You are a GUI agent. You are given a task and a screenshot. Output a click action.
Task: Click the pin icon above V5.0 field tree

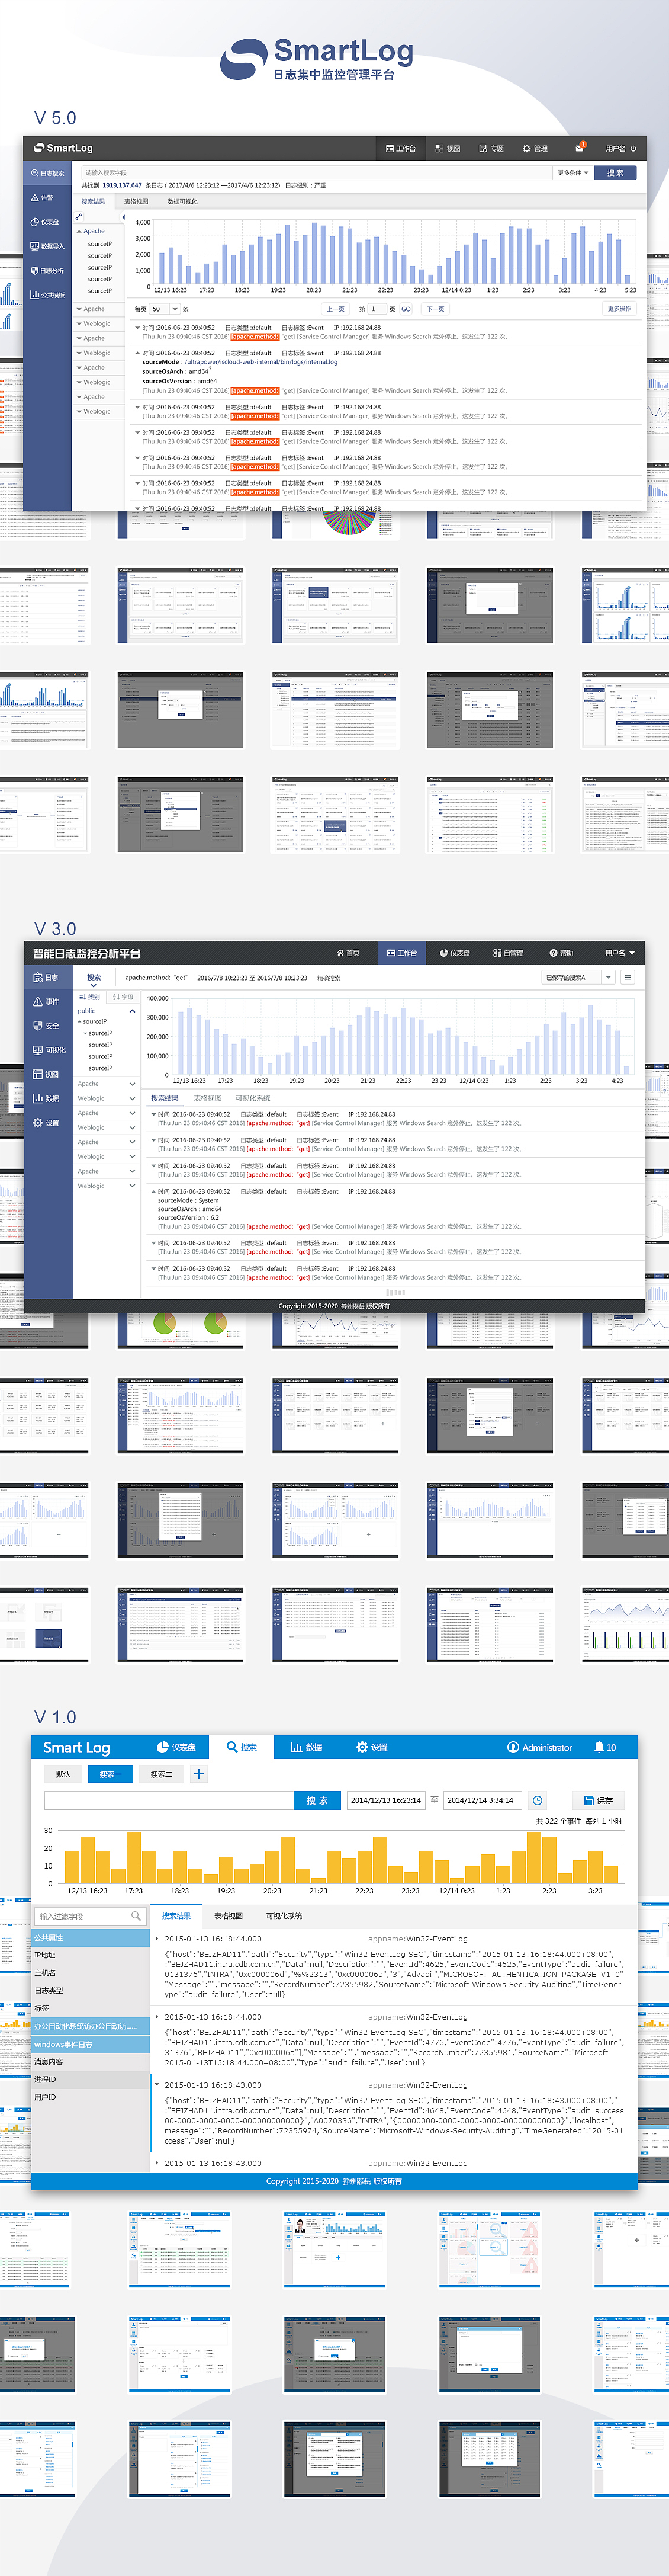pyautogui.click(x=78, y=217)
